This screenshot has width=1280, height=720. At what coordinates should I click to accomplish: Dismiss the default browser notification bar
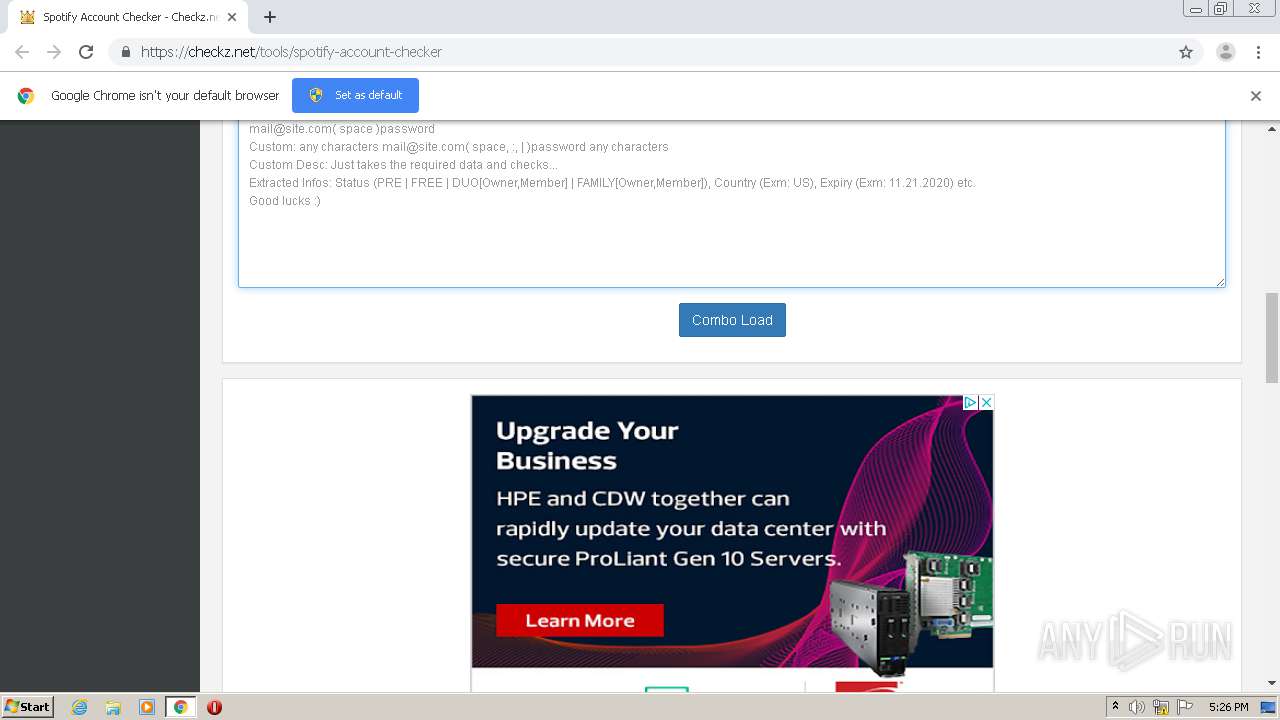point(1255,96)
